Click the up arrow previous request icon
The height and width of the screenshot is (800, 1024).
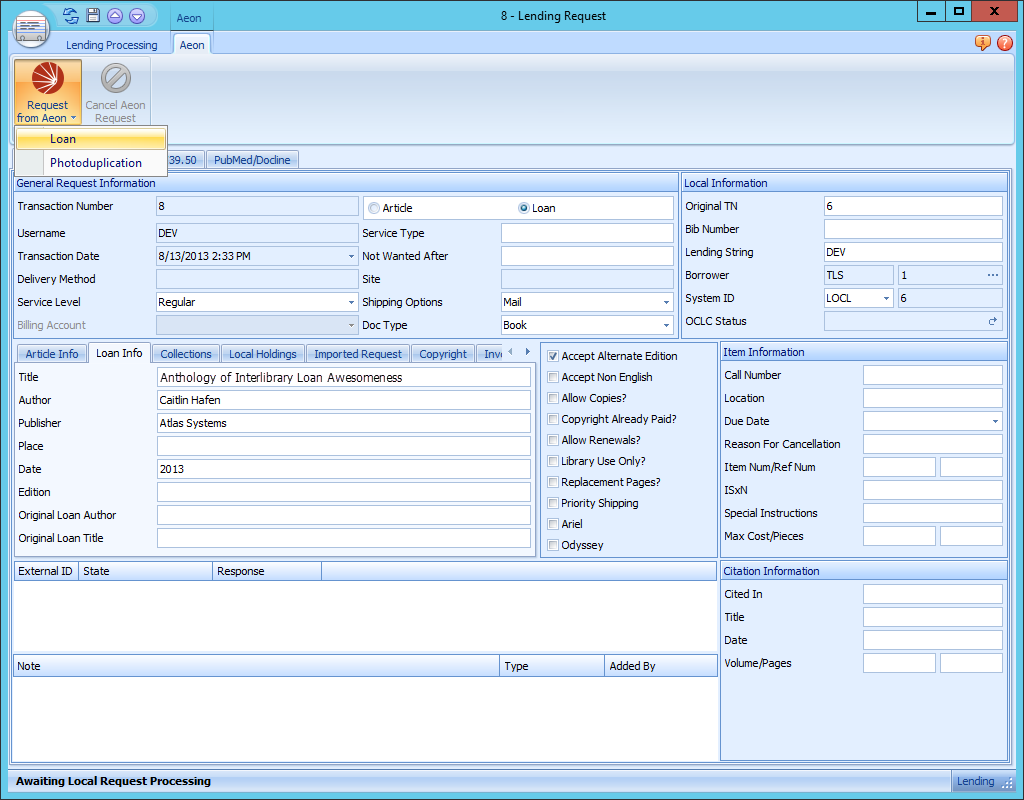click(x=115, y=16)
